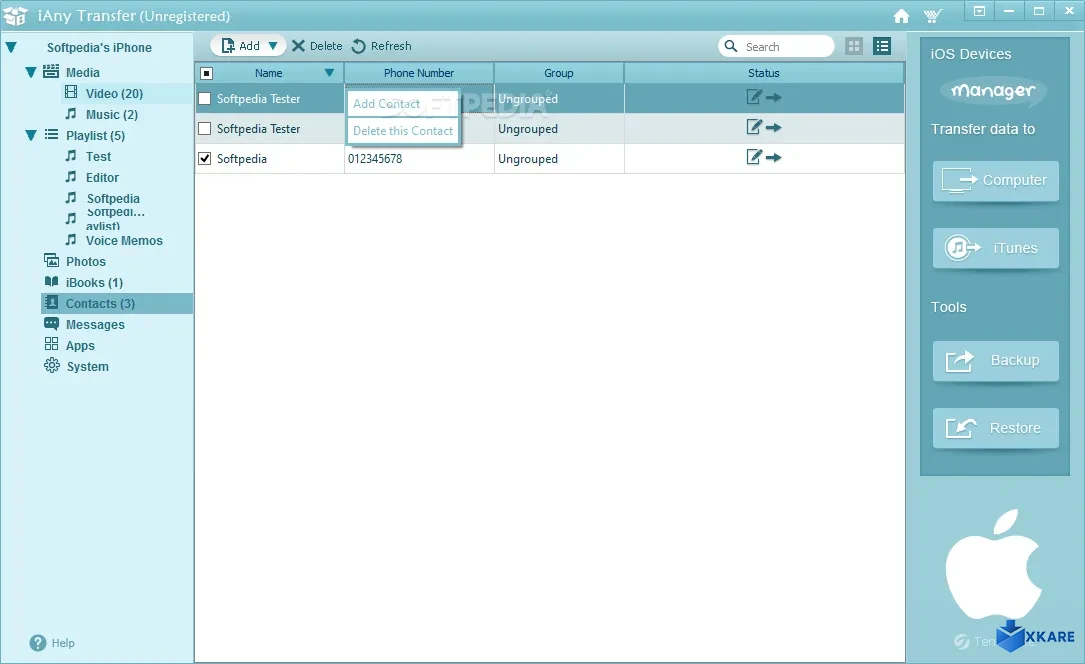The width and height of the screenshot is (1085, 664).
Task: Select Playlist (5) in sidebar
Action: (x=95, y=136)
